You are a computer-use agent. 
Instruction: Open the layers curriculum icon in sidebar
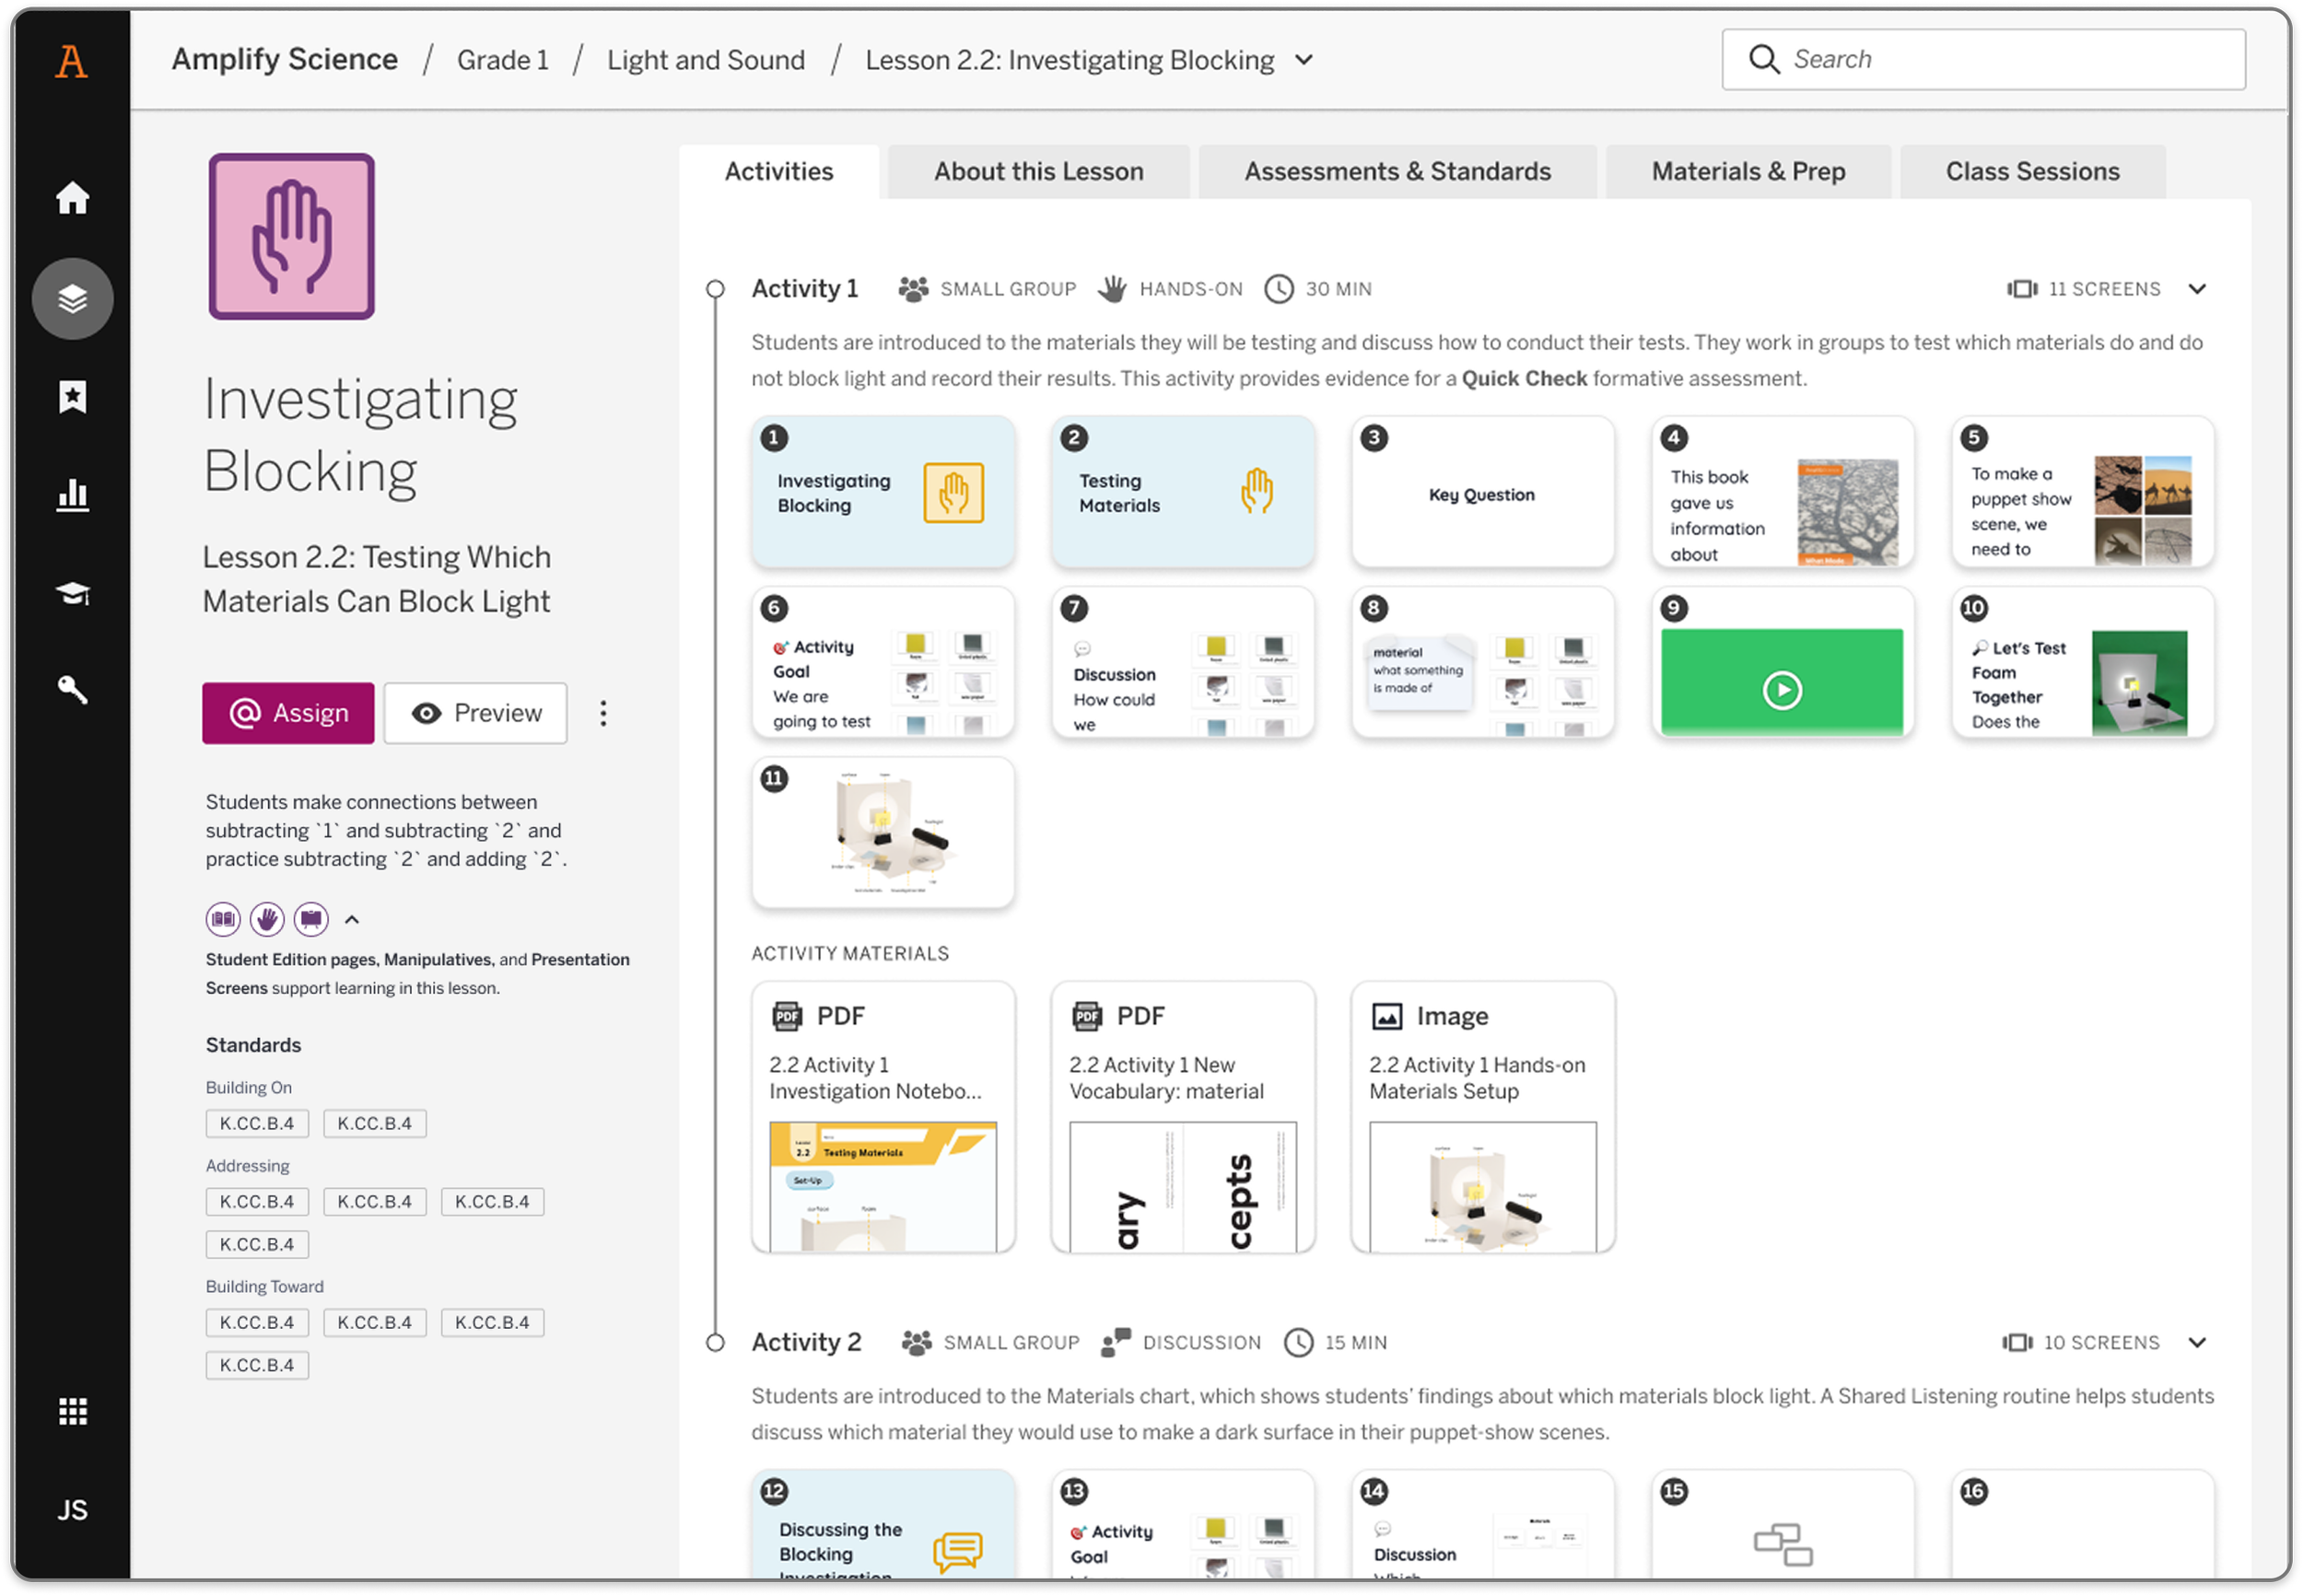(x=72, y=298)
